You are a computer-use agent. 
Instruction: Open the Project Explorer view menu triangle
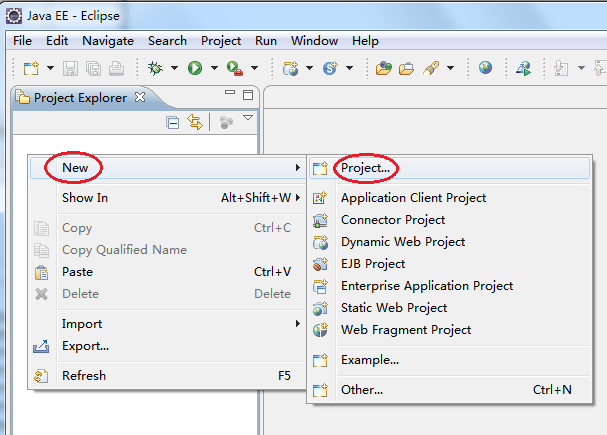[248, 118]
